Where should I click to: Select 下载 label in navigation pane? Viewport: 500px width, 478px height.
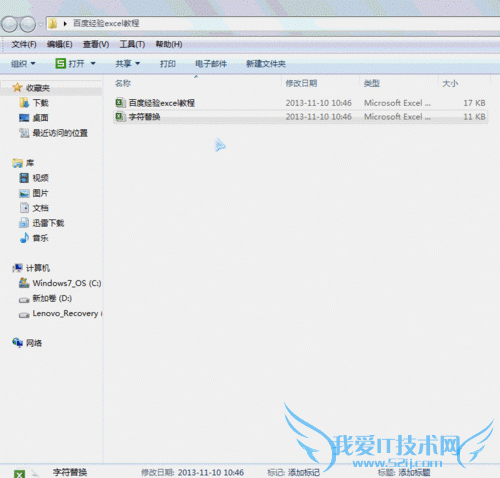tap(41, 103)
